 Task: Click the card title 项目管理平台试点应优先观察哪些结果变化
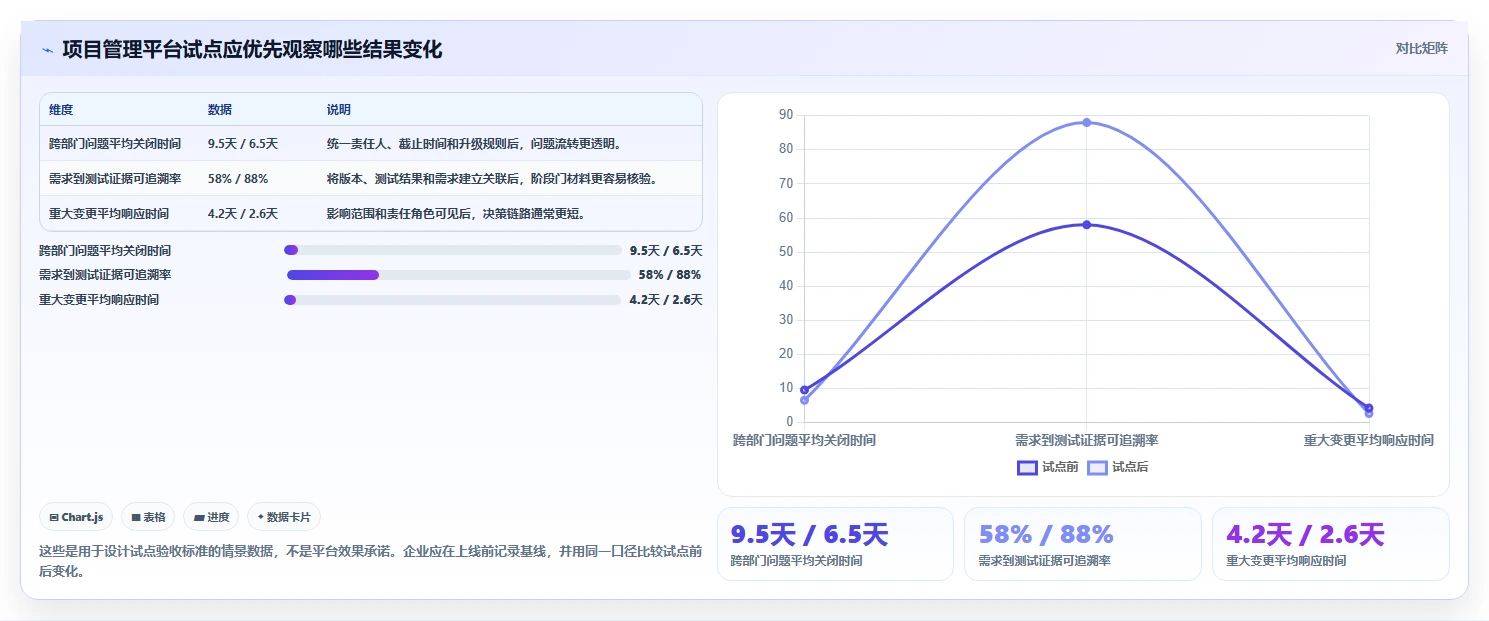coord(252,49)
